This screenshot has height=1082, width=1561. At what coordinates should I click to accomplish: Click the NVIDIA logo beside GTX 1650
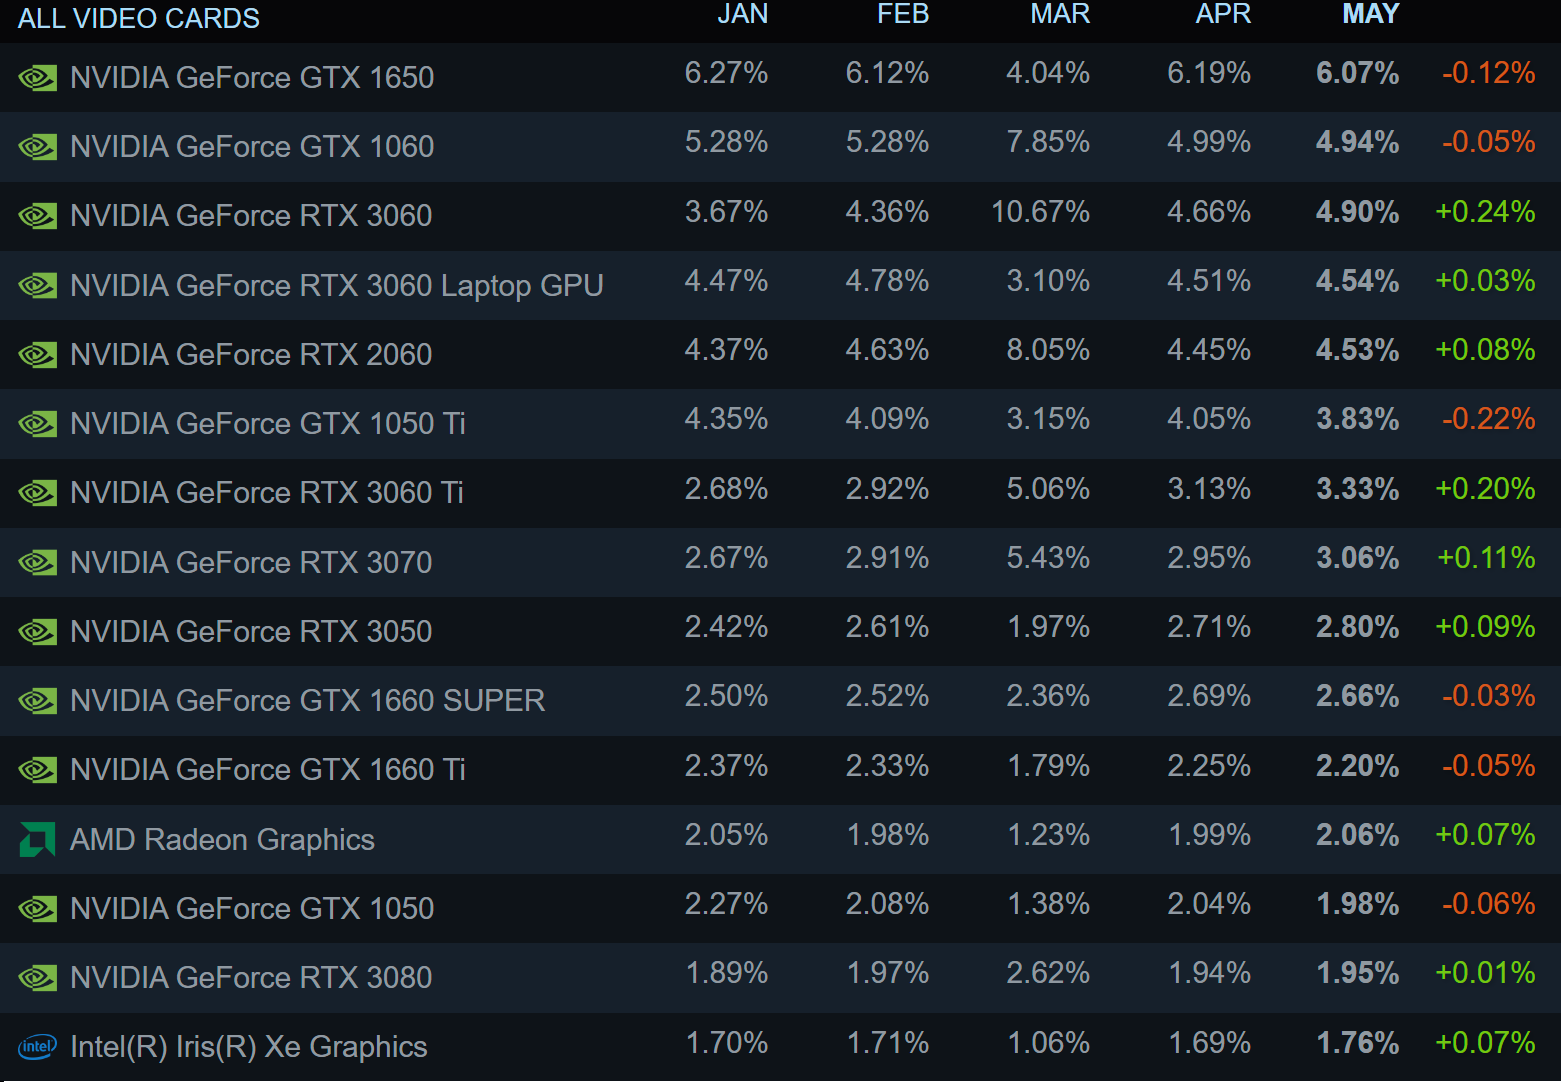[38, 78]
